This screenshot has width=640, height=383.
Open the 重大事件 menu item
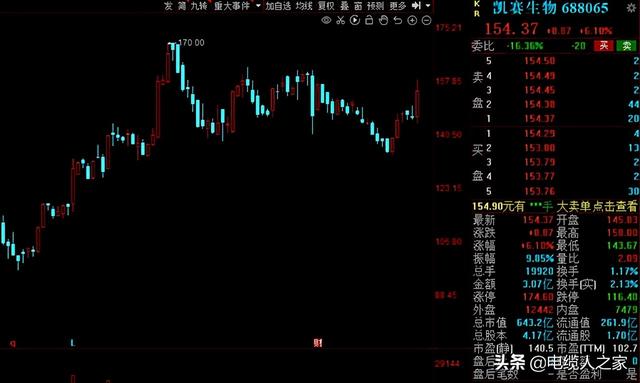coord(232,6)
